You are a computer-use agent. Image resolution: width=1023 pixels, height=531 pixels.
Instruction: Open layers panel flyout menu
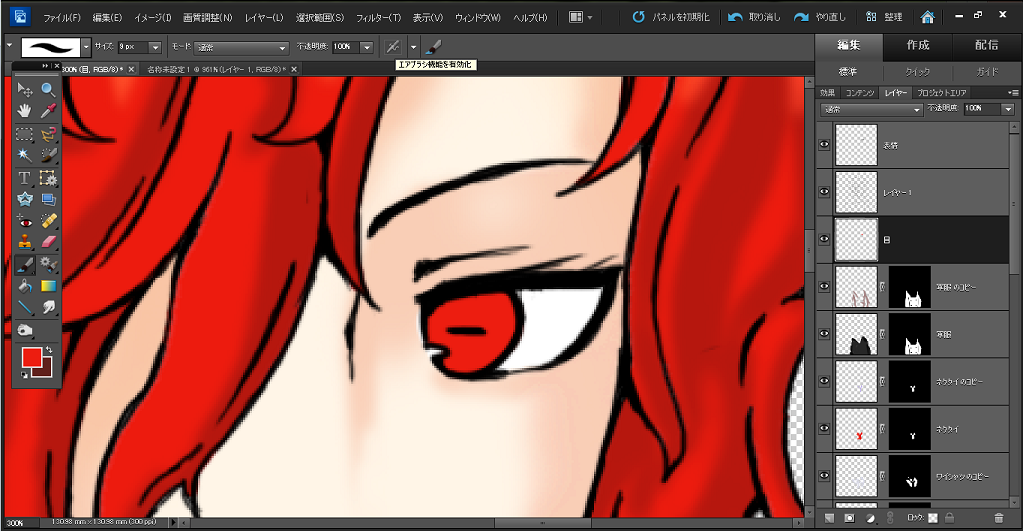pyautogui.click(x=1013, y=93)
